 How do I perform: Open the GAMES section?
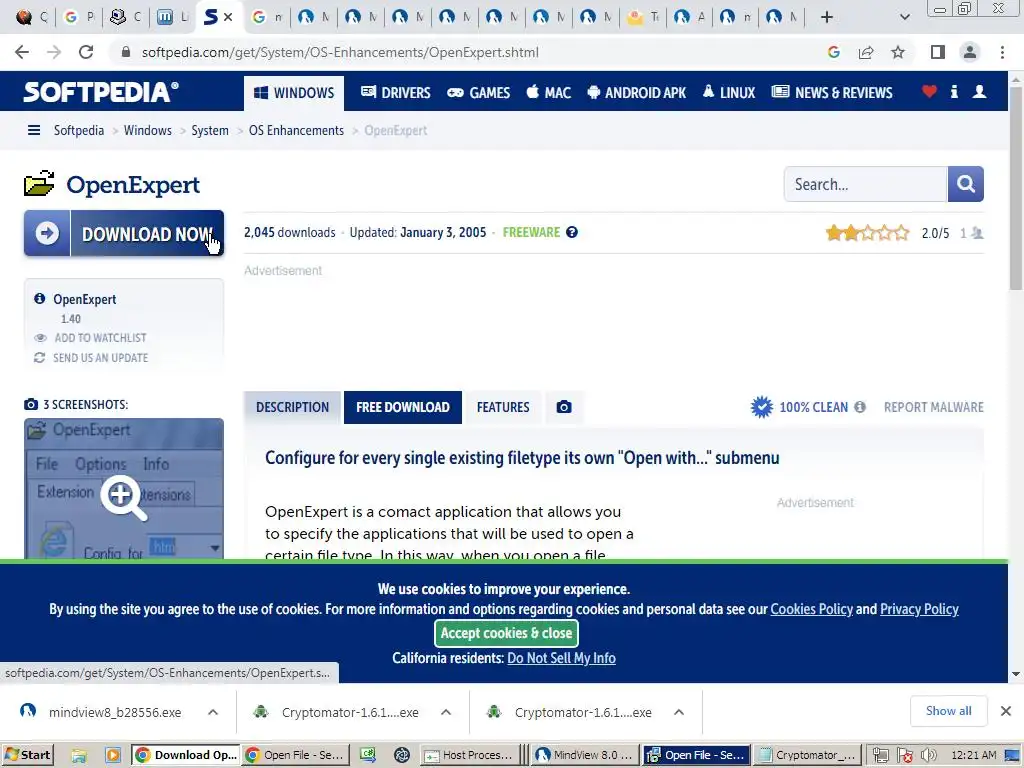click(x=479, y=93)
